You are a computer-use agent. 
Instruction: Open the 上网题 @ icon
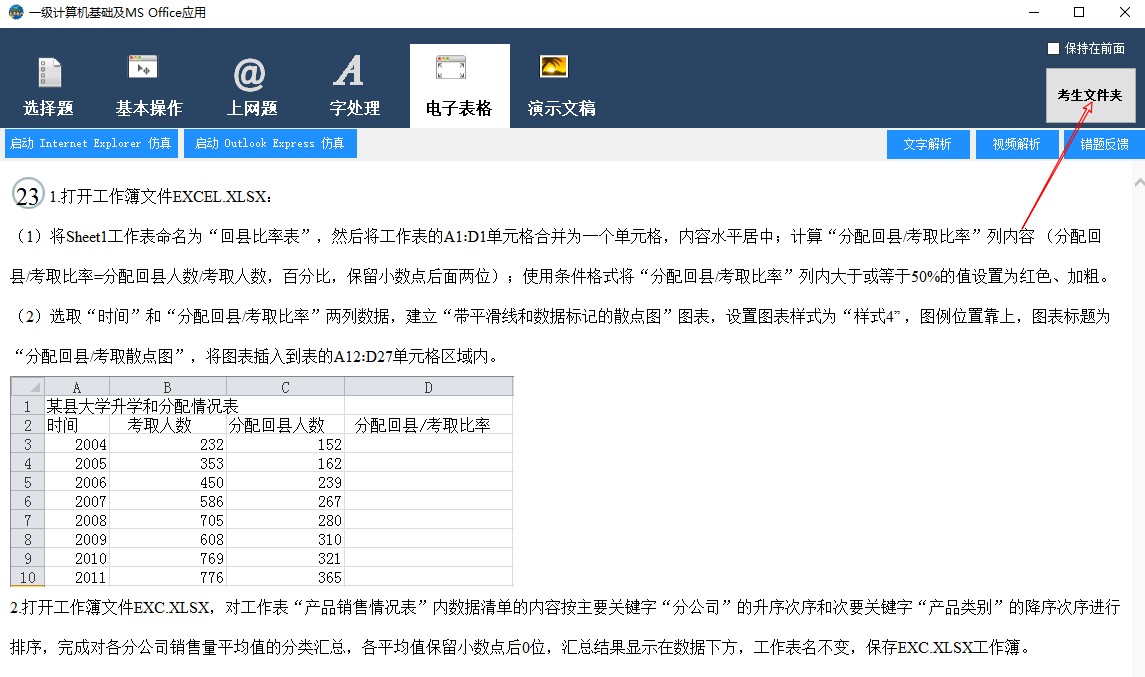249,74
